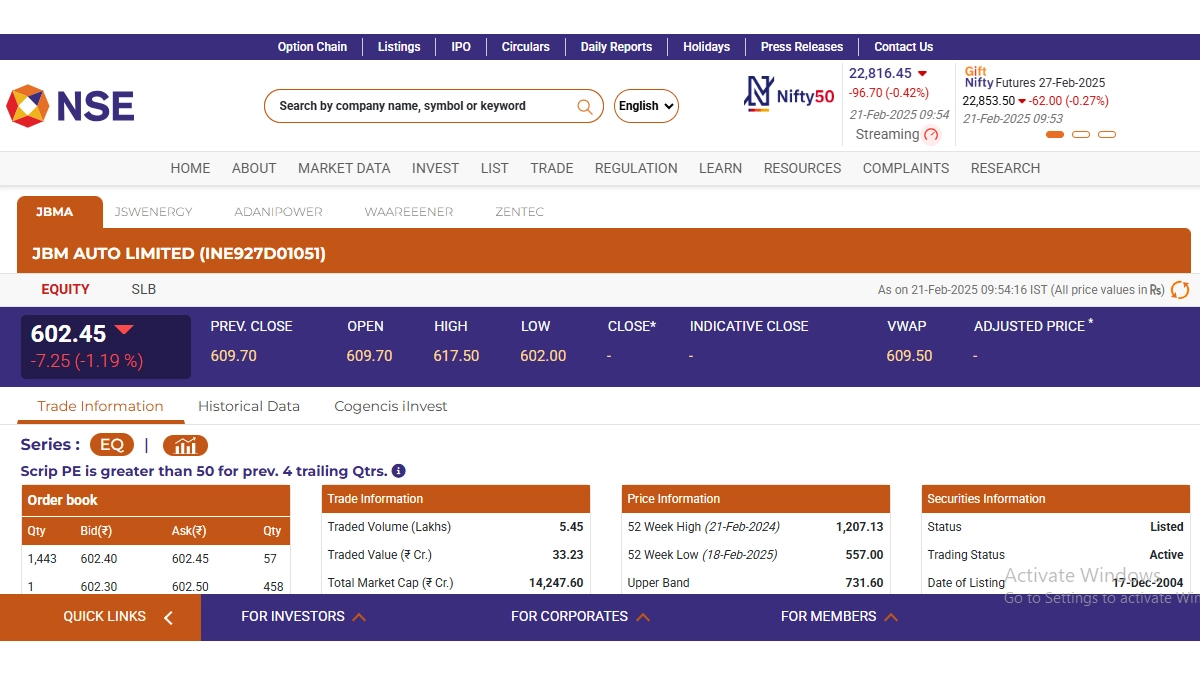Open the English language dropdown
1200x675 pixels.
pos(646,106)
